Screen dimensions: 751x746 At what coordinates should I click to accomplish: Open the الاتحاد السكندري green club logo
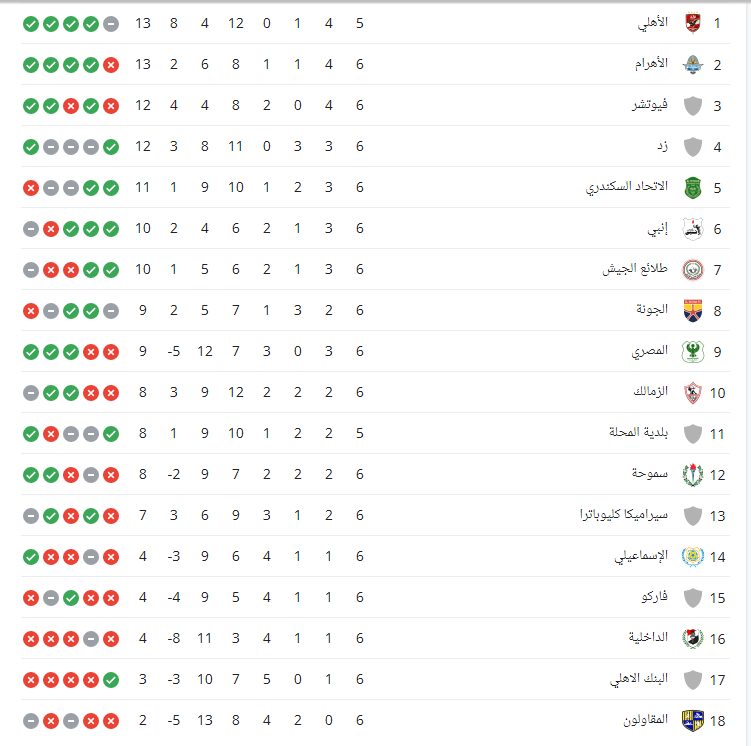point(691,187)
